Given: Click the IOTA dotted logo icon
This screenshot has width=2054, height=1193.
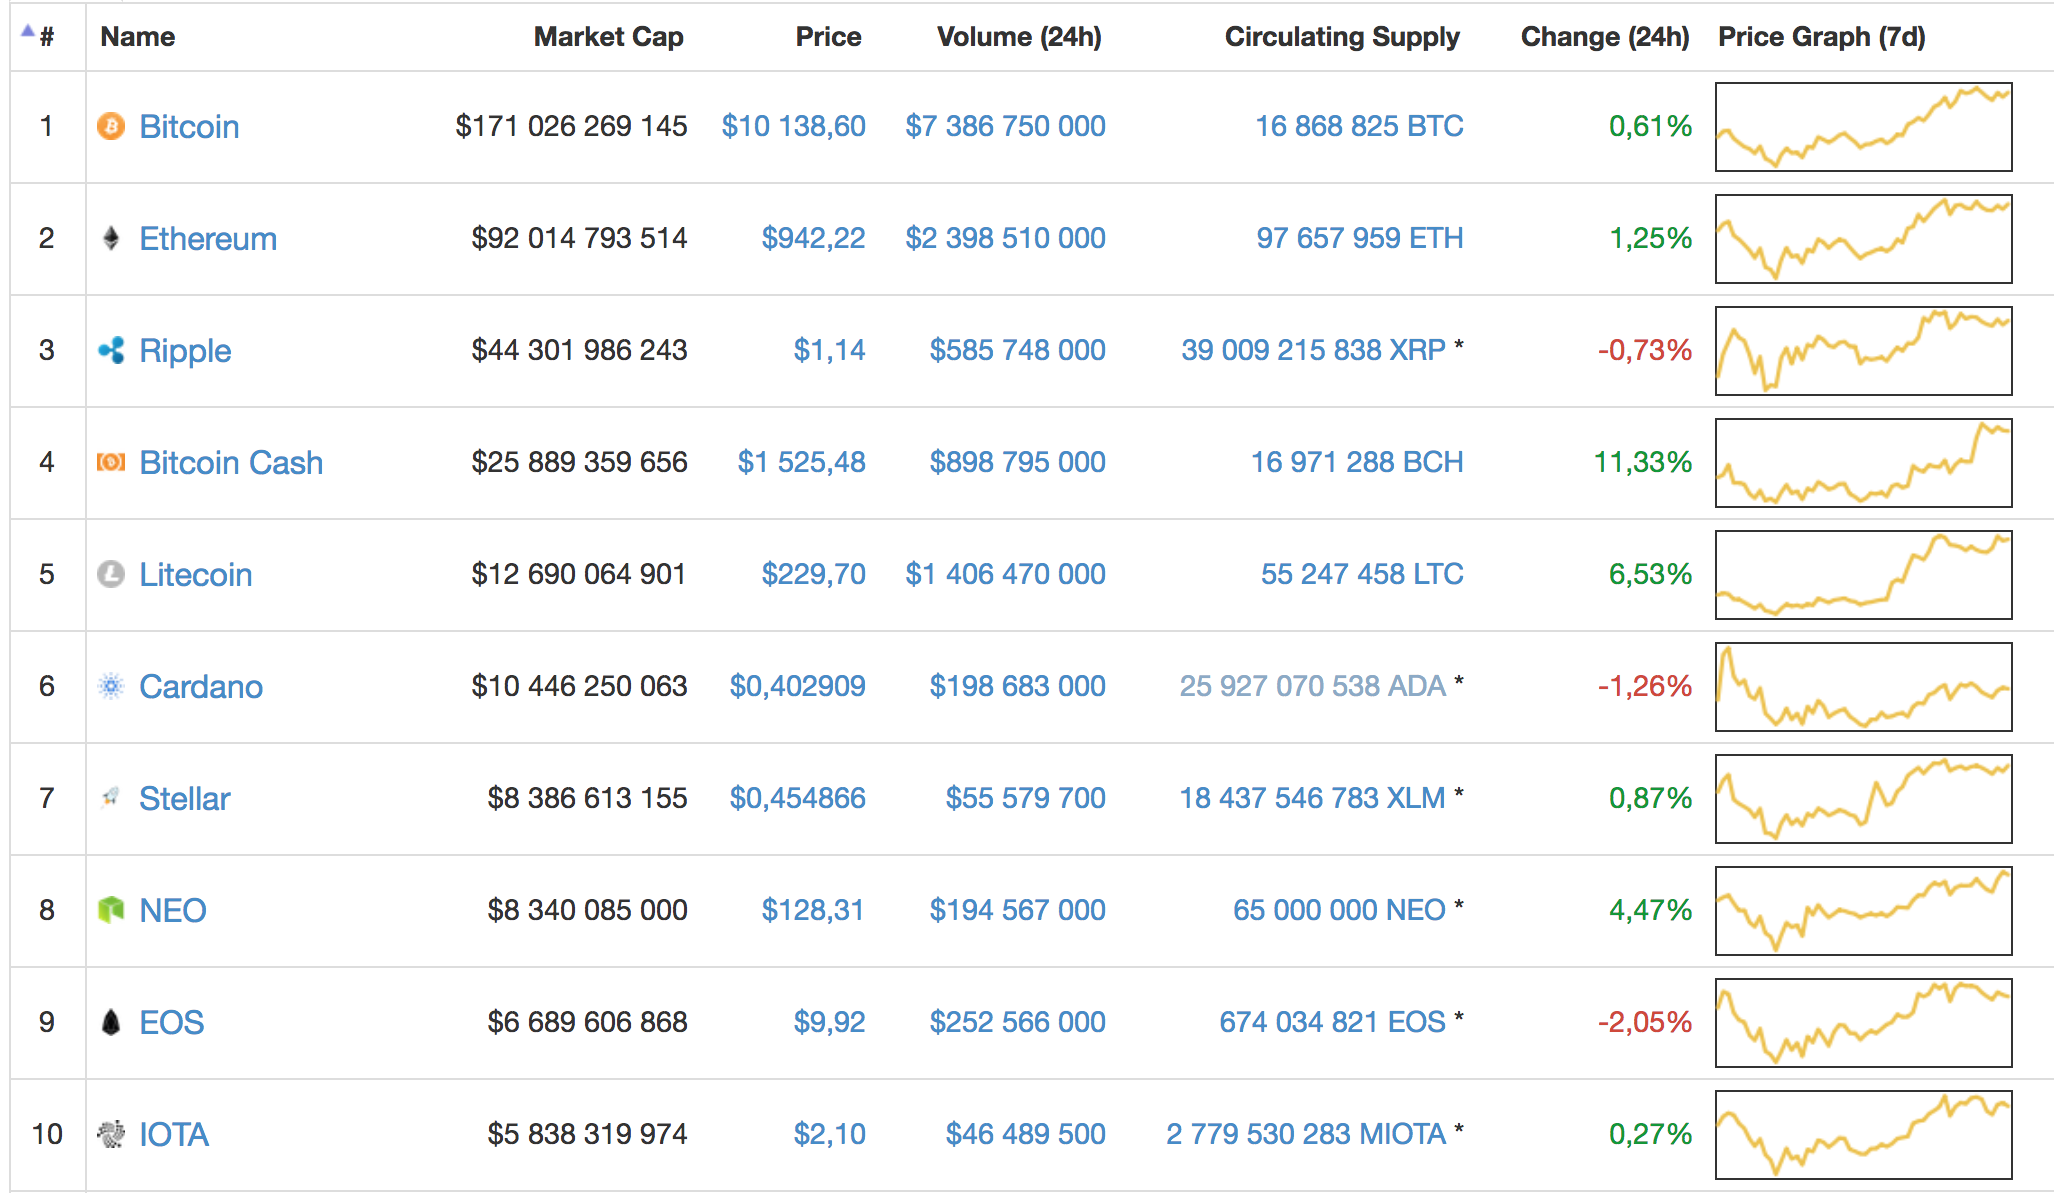Looking at the screenshot, I should click(x=111, y=1134).
